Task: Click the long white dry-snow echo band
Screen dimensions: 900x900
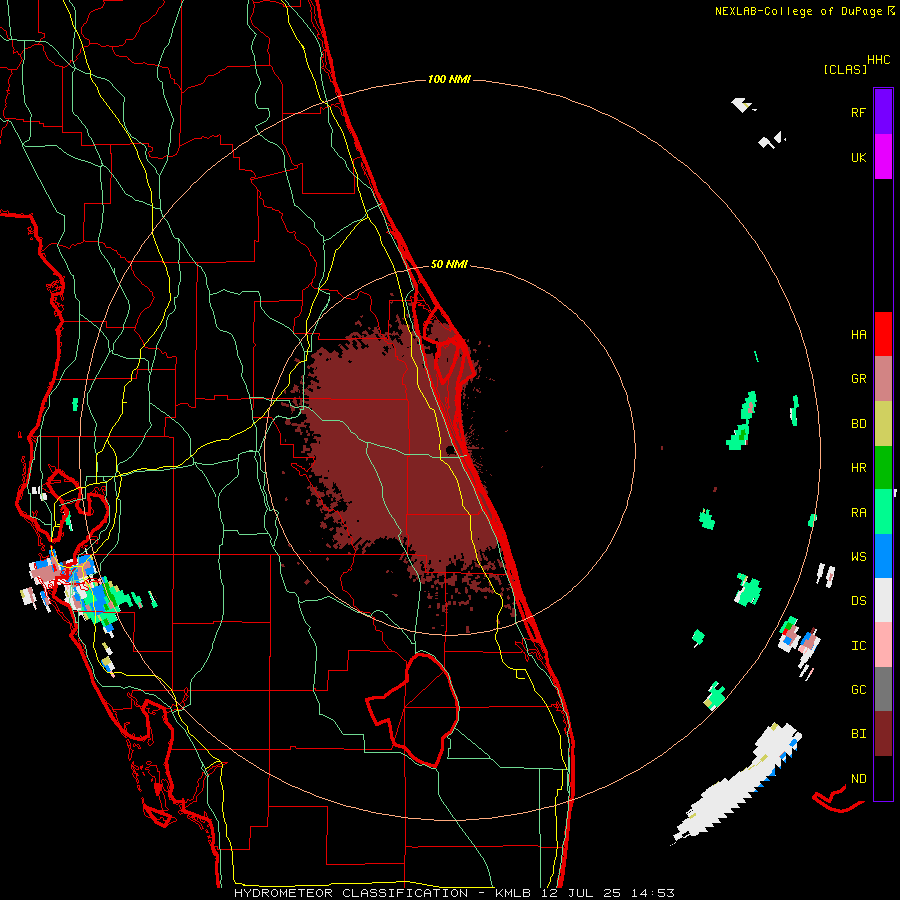Action: pos(738,783)
